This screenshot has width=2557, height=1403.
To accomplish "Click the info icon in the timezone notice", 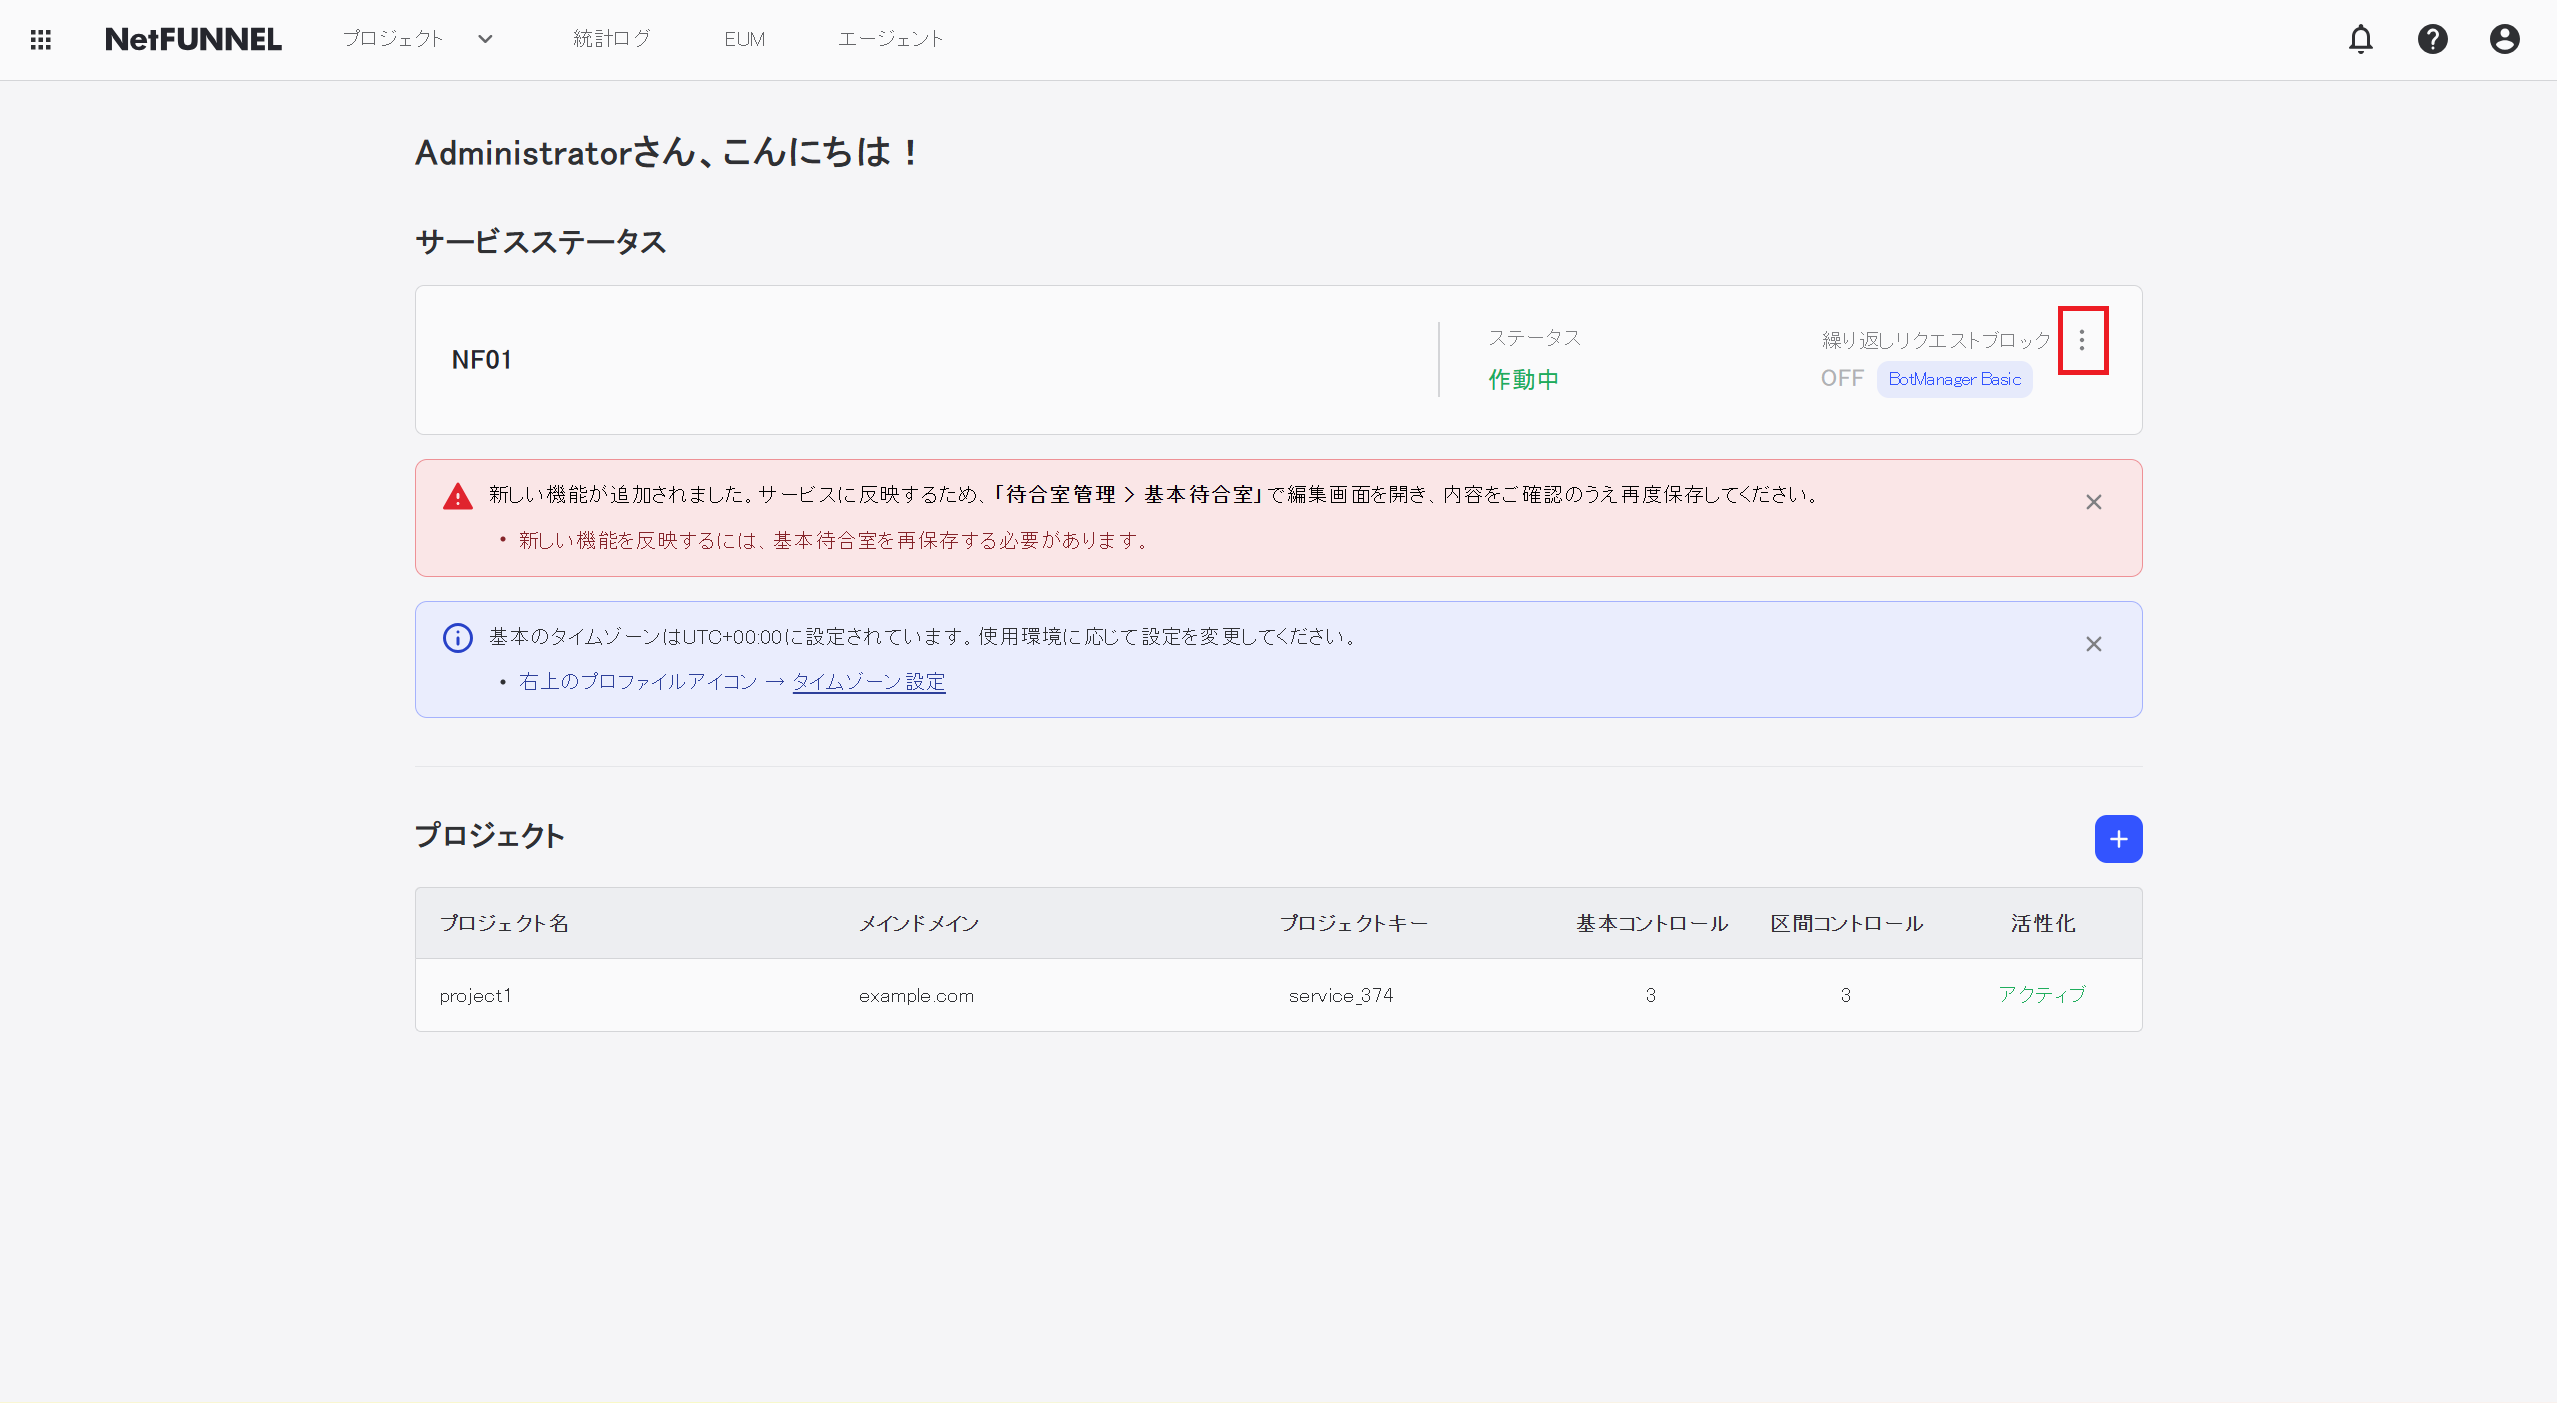I will [456, 637].
